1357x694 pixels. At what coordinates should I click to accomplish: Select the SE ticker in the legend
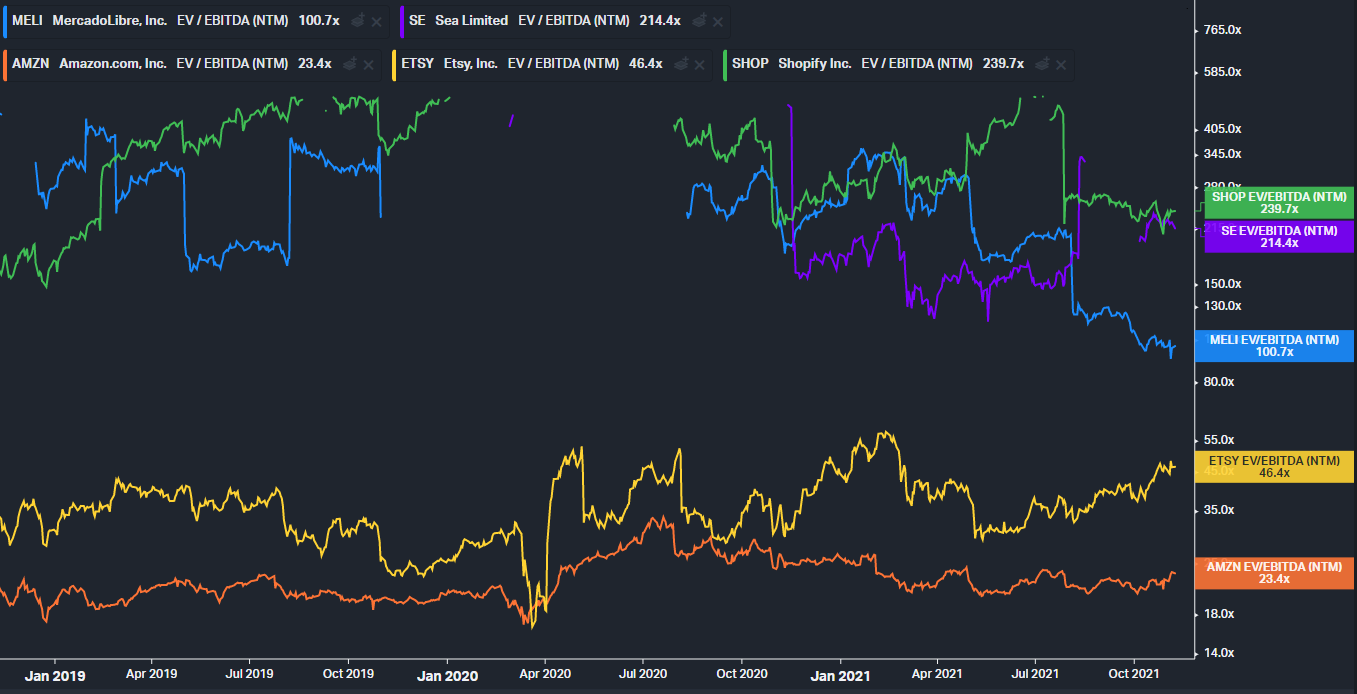click(x=417, y=21)
